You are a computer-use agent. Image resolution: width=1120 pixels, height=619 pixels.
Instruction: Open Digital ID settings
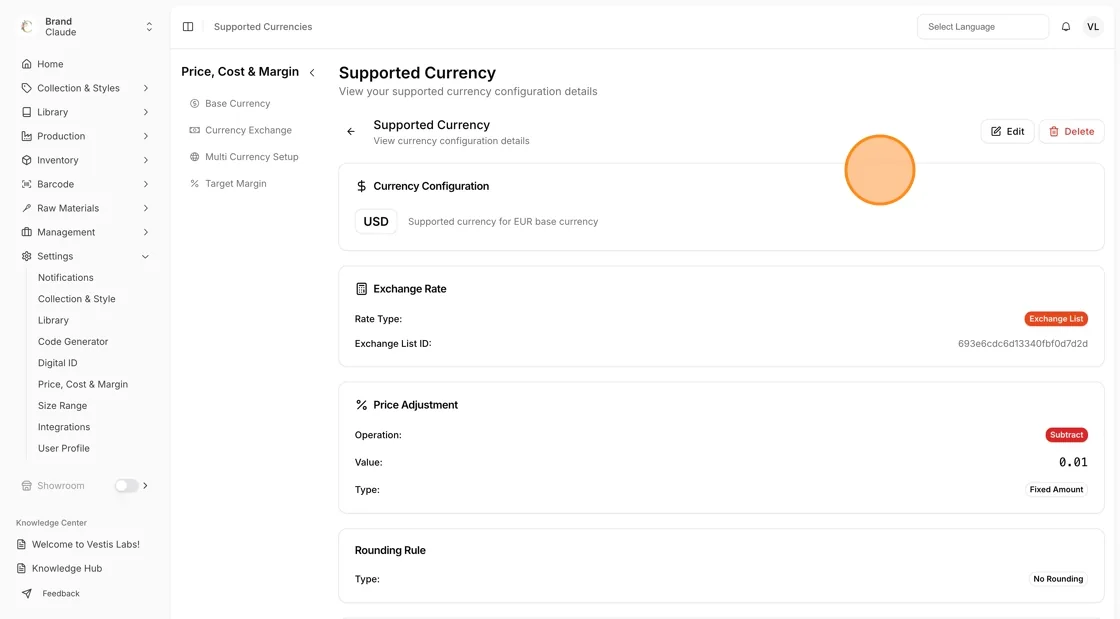(57, 363)
